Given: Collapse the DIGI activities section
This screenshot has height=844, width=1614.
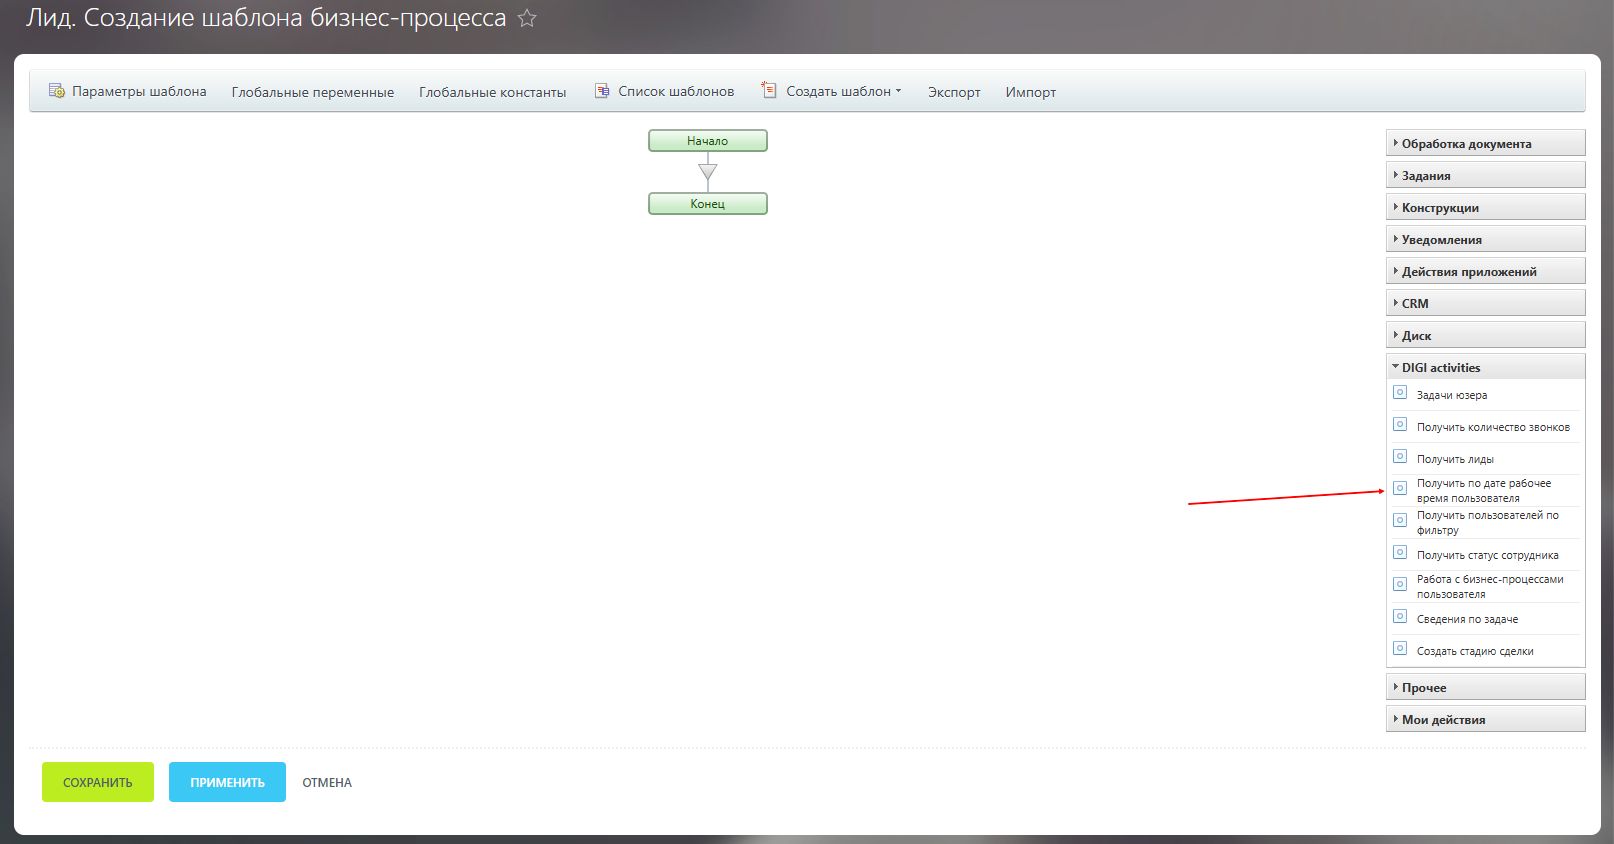Looking at the screenshot, I should pyautogui.click(x=1485, y=367).
